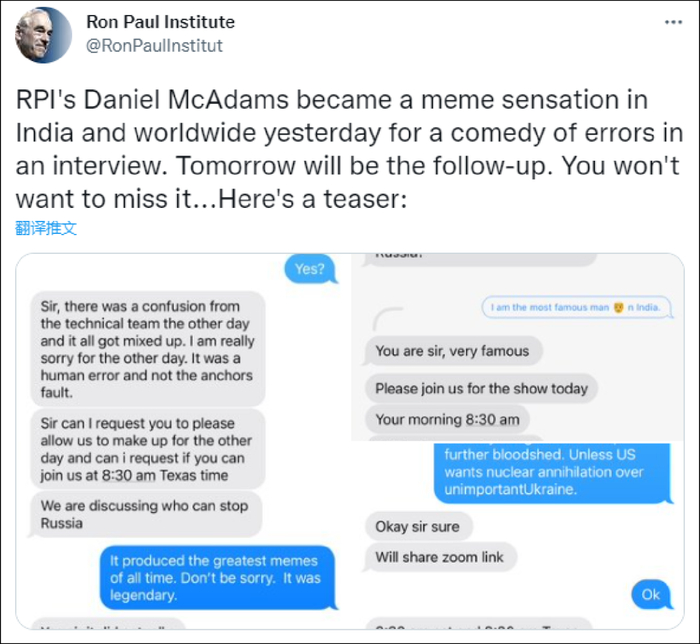
Task: Click the "most famous man in India" quoted bubble
Action: click(x=574, y=307)
